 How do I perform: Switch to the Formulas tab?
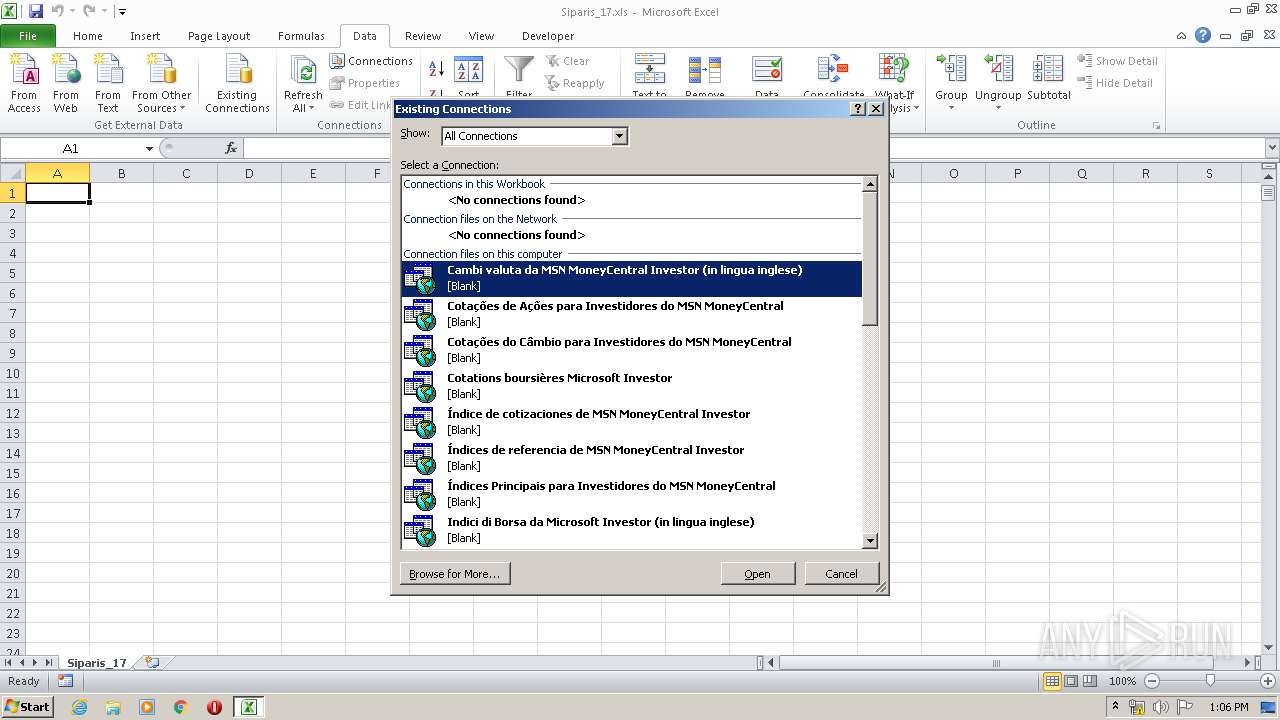tap(301, 36)
